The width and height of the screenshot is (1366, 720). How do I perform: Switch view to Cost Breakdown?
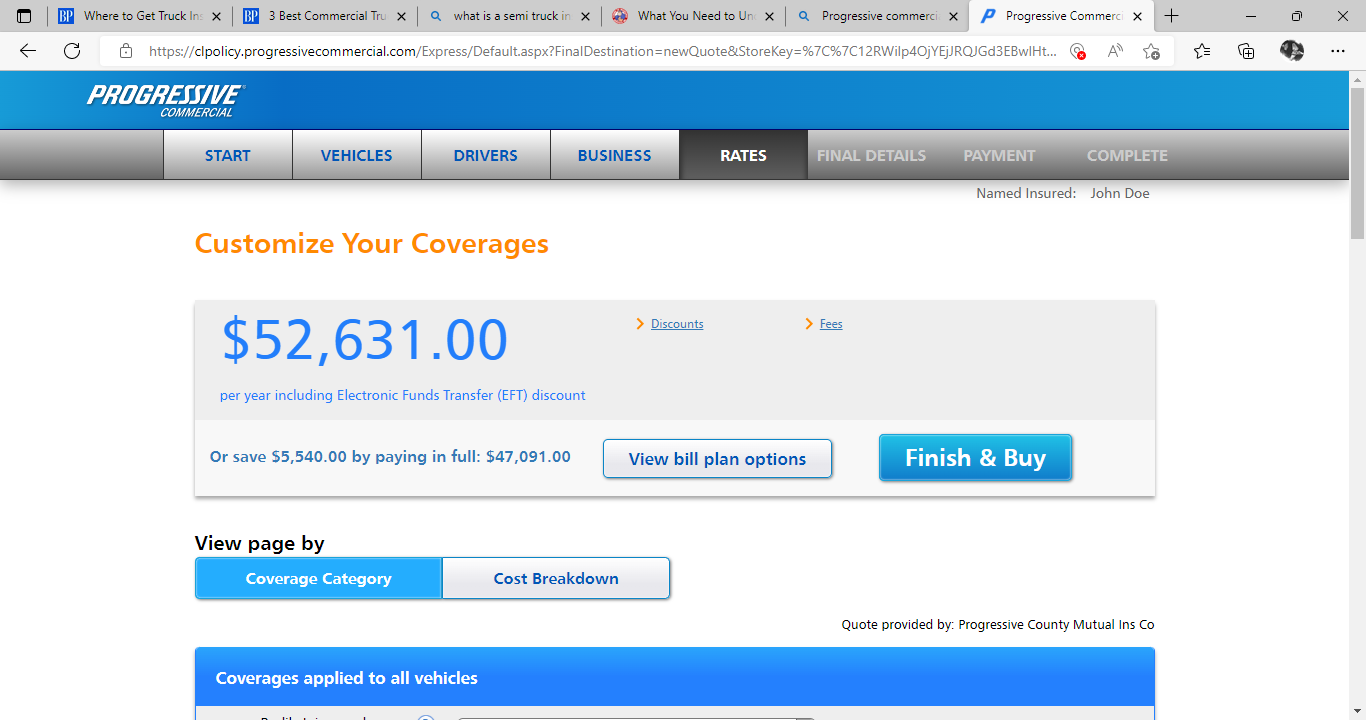[556, 578]
